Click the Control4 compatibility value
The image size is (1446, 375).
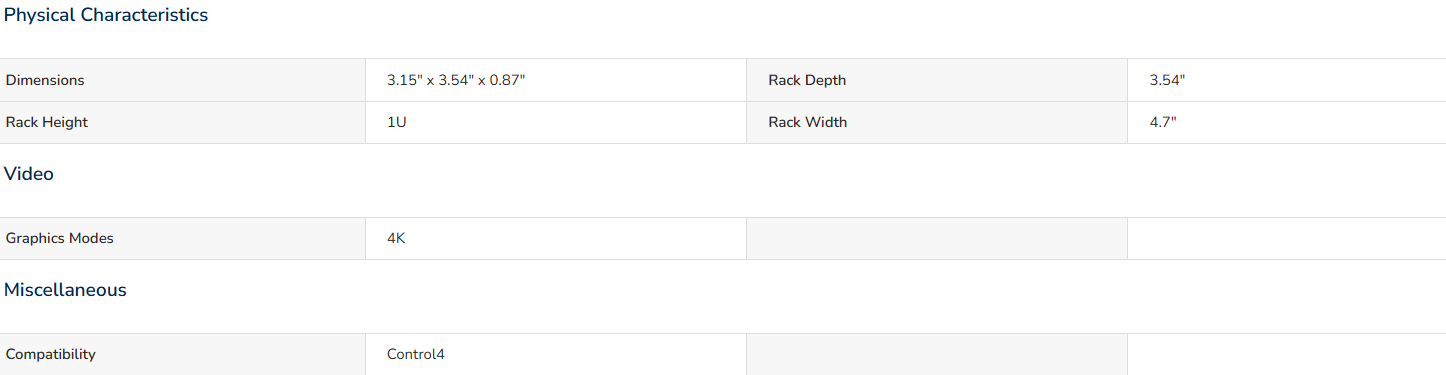tap(416, 354)
